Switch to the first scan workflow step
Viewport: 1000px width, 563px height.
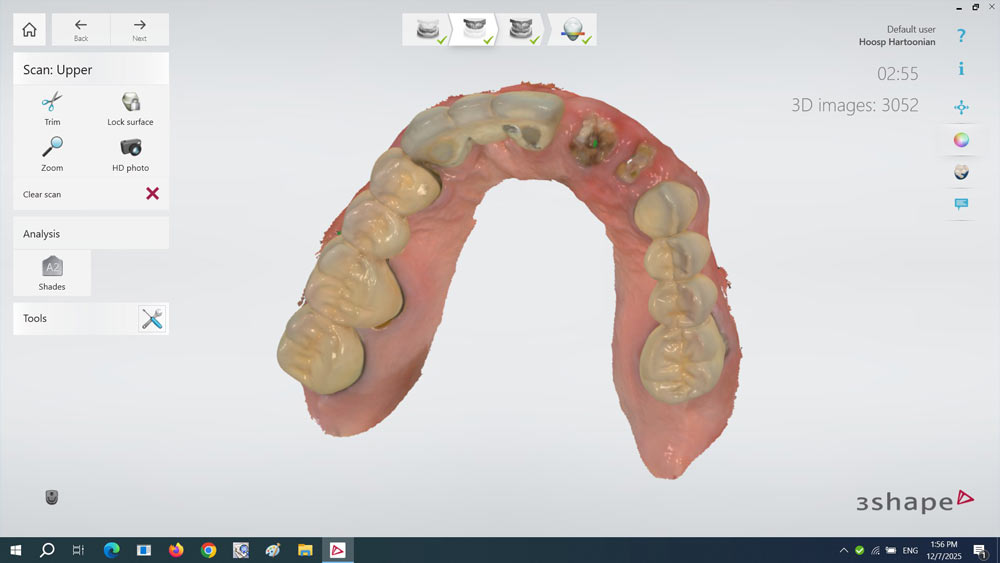tap(427, 30)
